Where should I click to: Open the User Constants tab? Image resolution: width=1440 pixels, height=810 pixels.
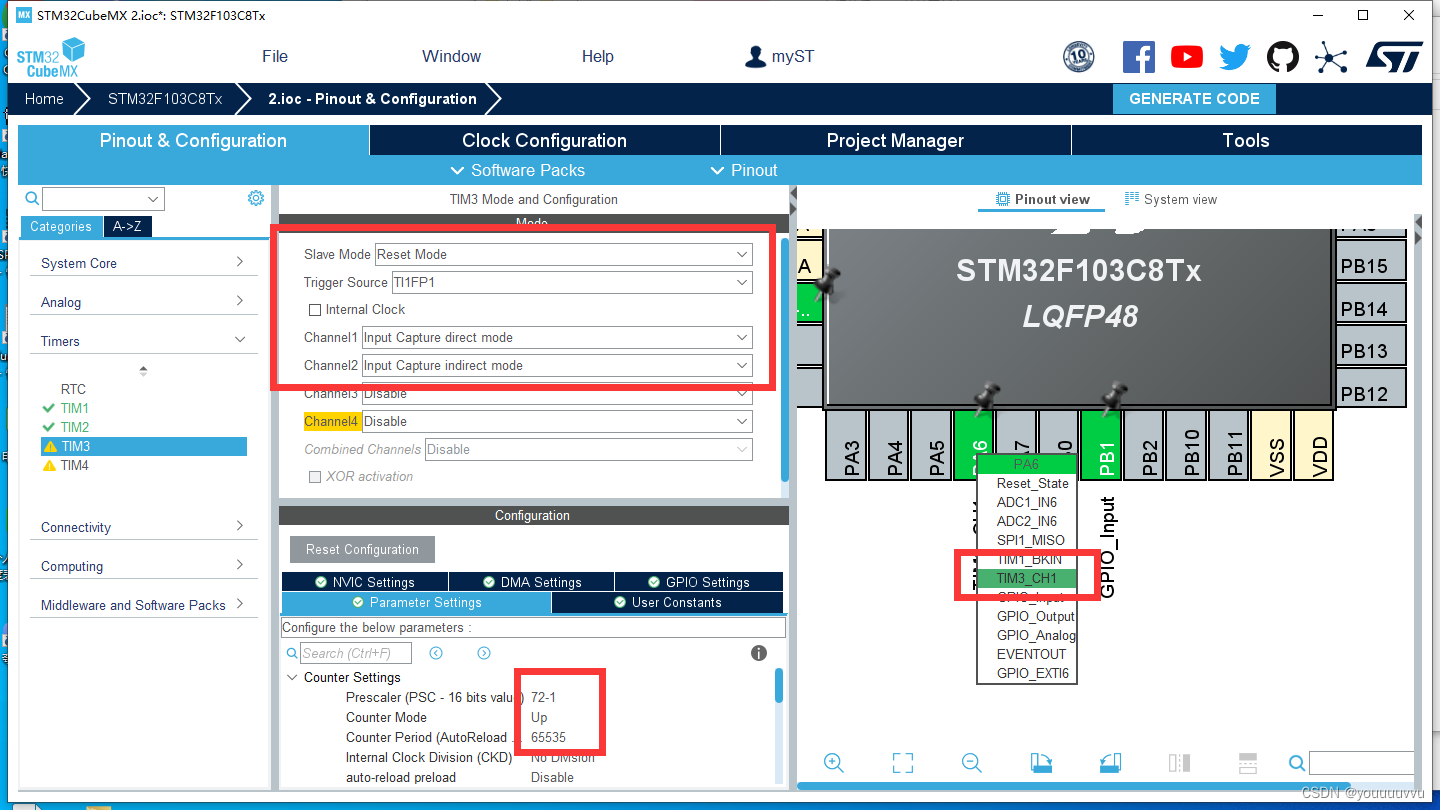coord(667,603)
